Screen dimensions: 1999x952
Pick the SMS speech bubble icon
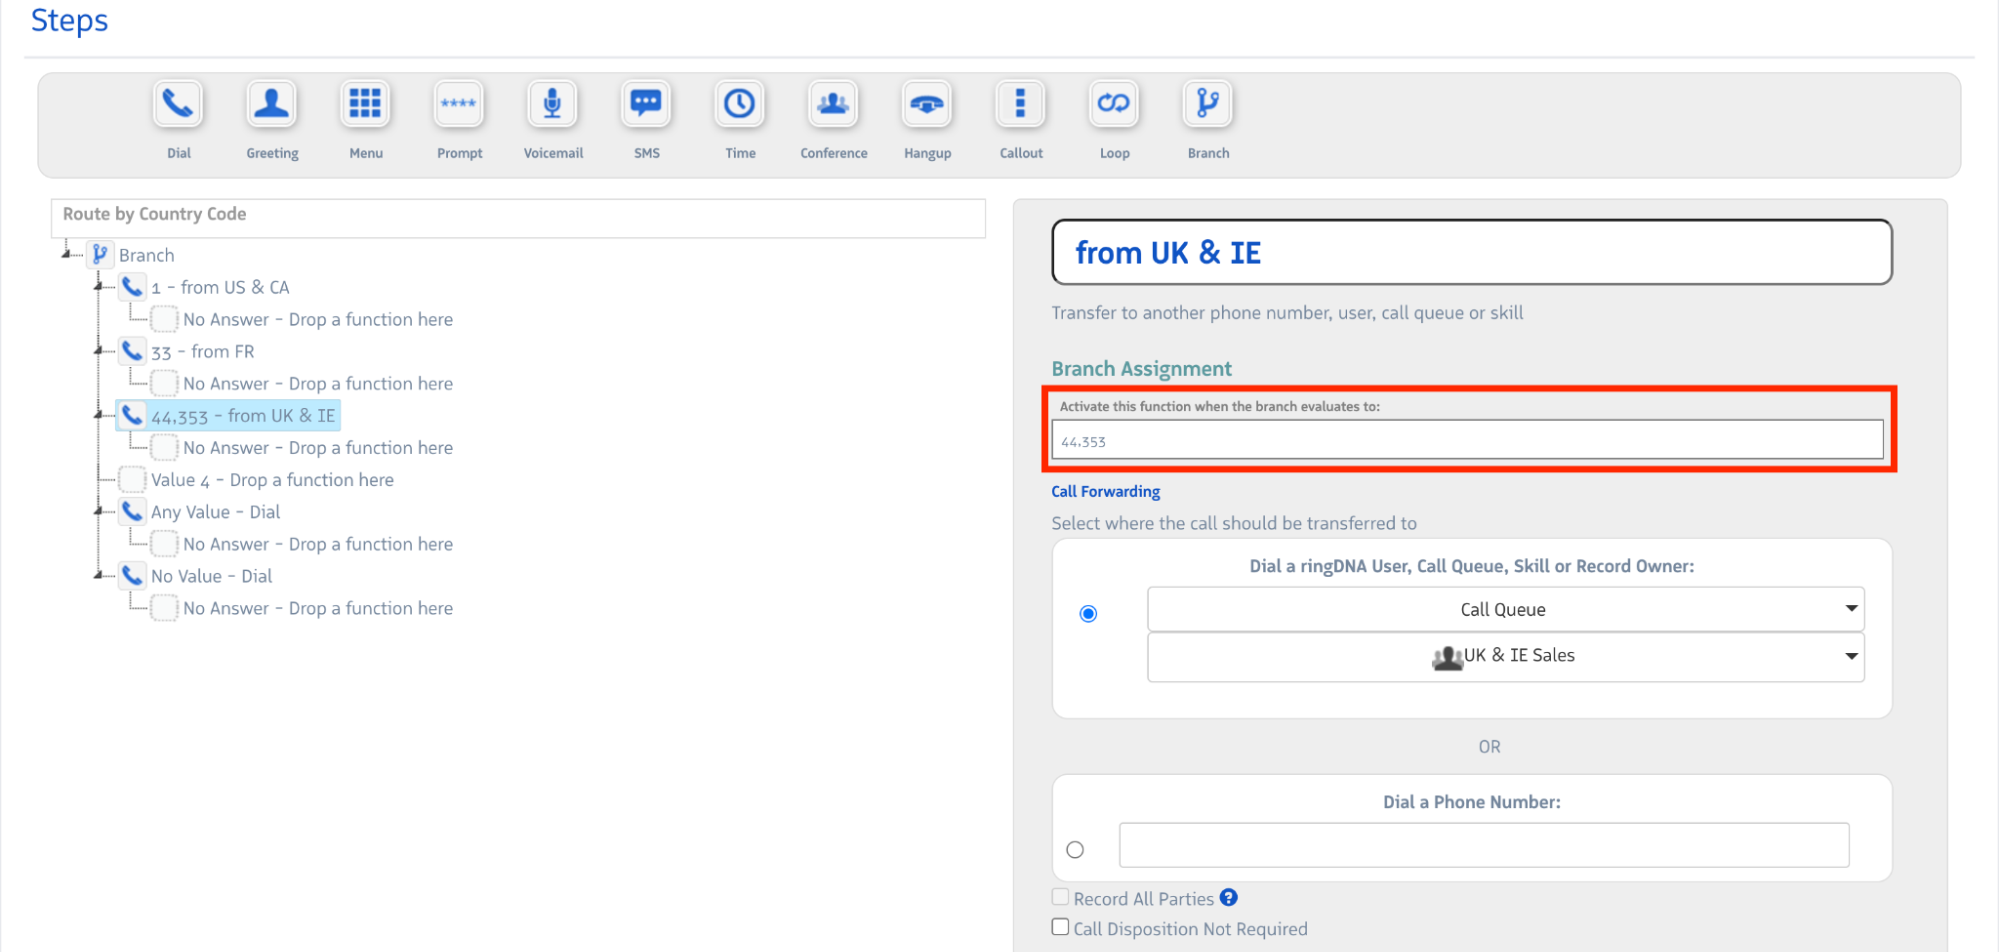[x=646, y=104]
